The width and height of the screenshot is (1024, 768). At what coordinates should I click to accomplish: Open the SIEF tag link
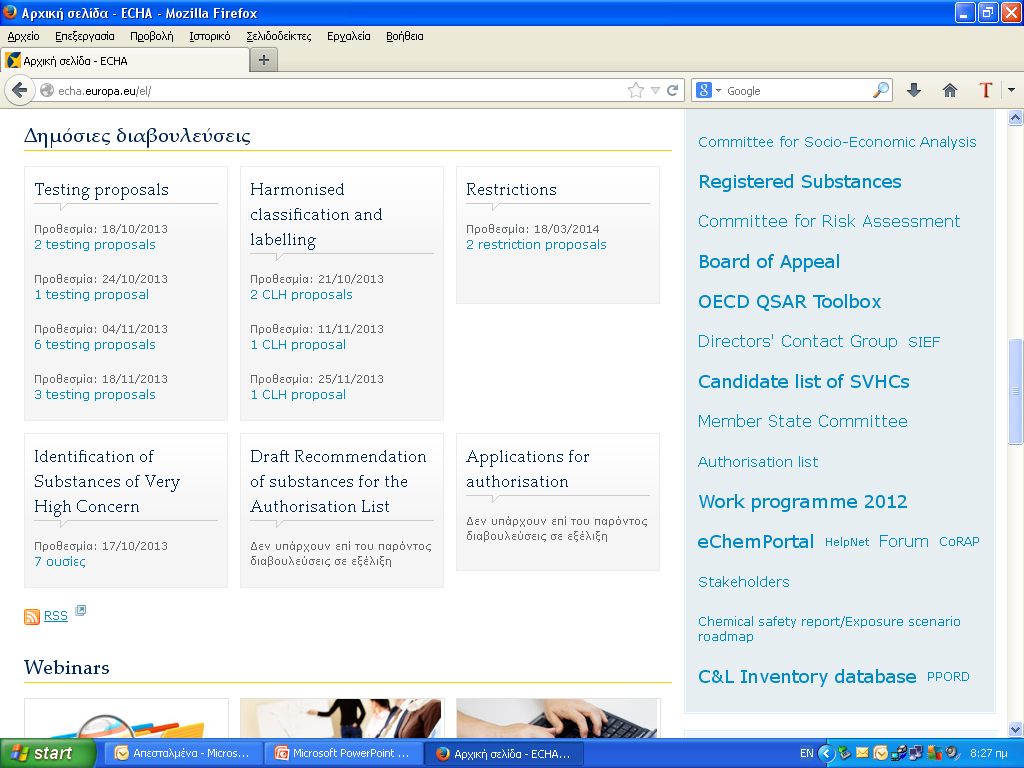(924, 342)
